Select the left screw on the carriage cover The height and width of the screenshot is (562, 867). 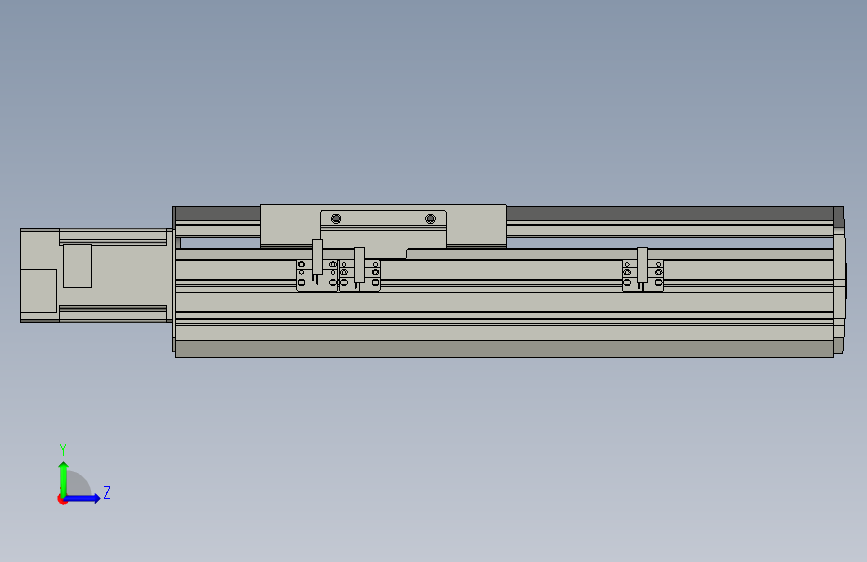pyautogui.click(x=336, y=219)
